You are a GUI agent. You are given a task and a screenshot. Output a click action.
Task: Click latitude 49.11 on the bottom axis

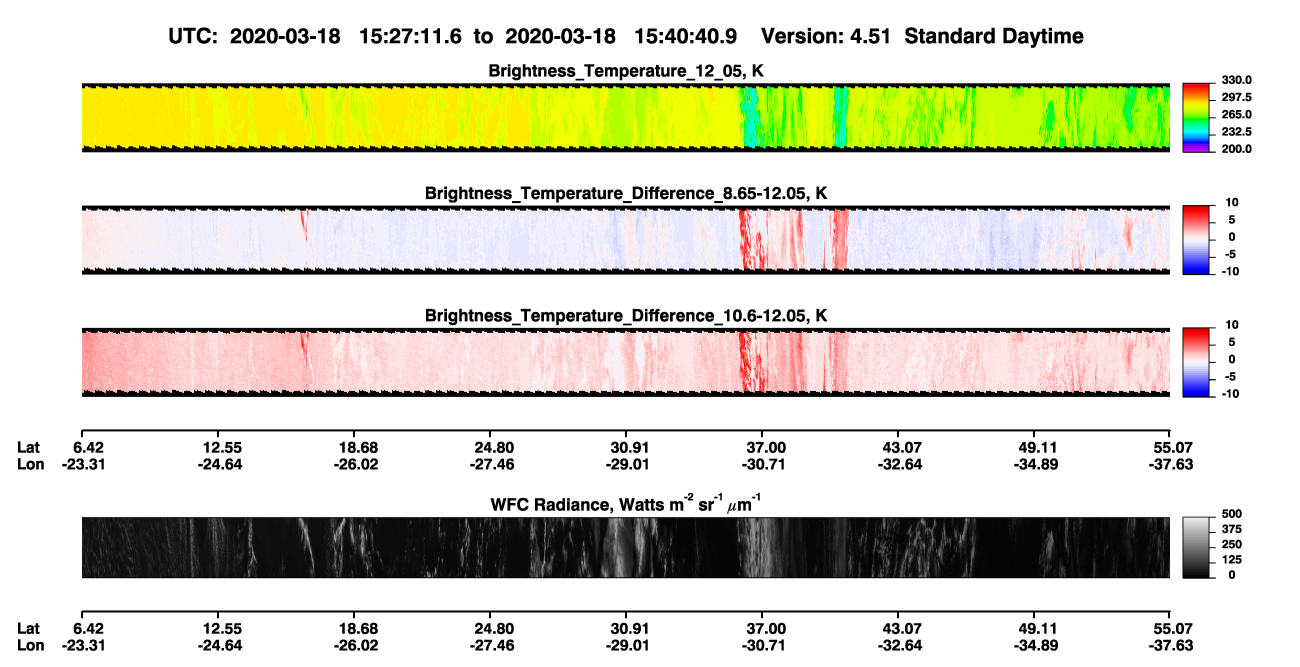tap(1035, 628)
